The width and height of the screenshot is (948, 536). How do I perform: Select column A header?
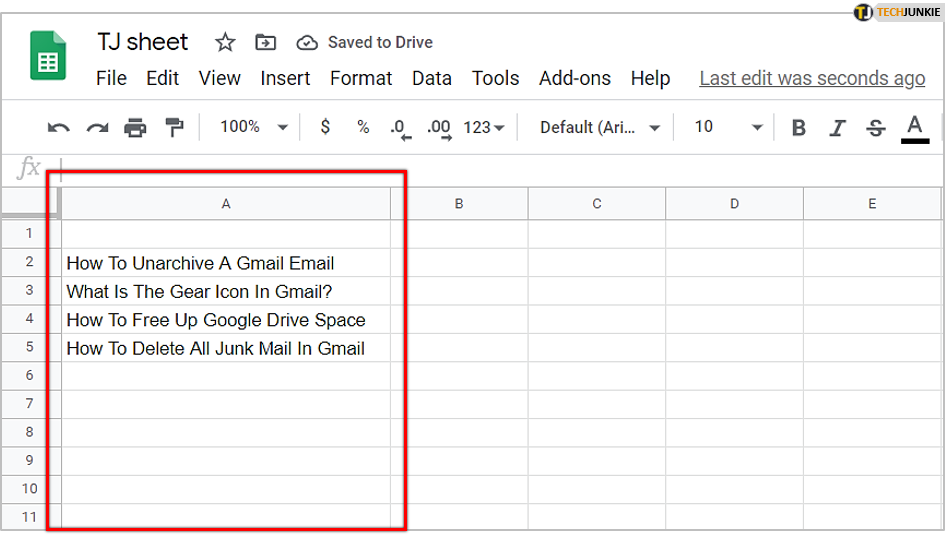pyautogui.click(x=226, y=204)
